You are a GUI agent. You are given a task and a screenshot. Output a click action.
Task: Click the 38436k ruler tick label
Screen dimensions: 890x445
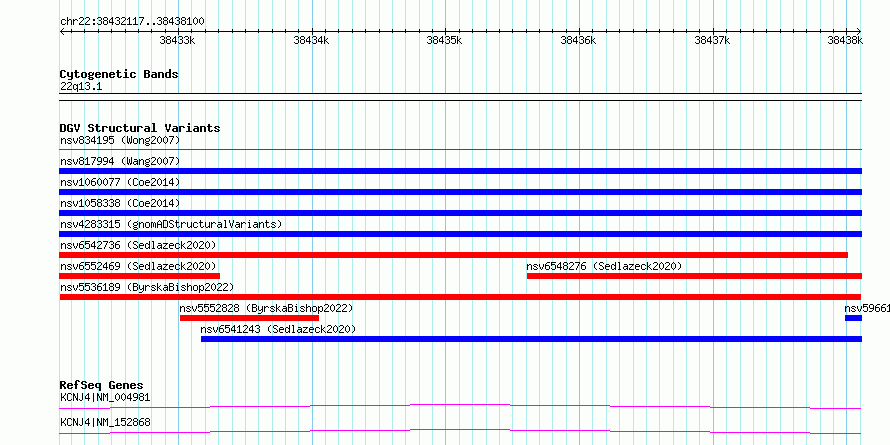point(578,40)
